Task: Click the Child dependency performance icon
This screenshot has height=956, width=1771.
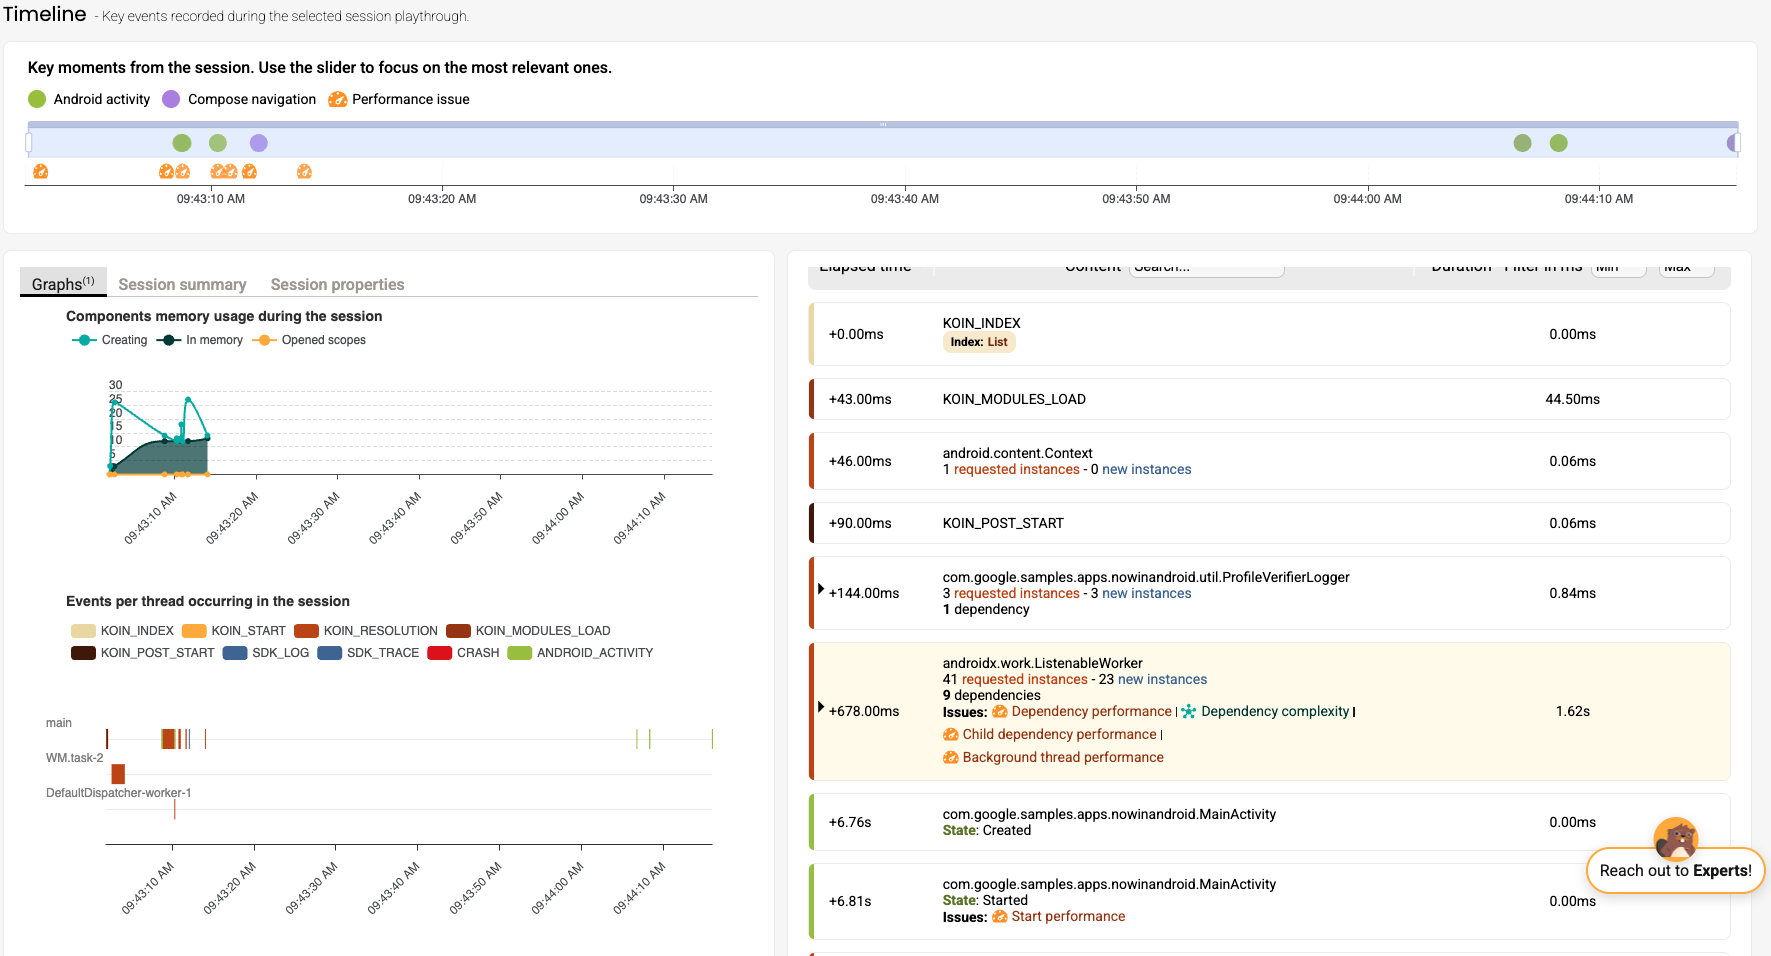Action: [950, 735]
